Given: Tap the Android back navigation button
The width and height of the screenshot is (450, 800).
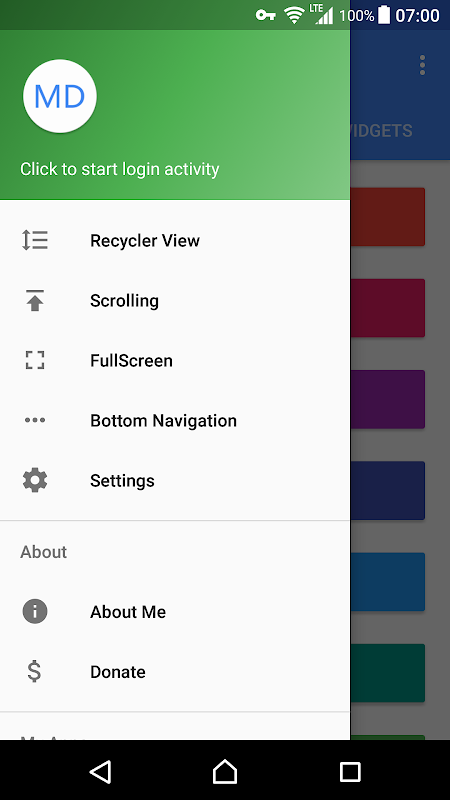Looking at the screenshot, I should (x=101, y=771).
